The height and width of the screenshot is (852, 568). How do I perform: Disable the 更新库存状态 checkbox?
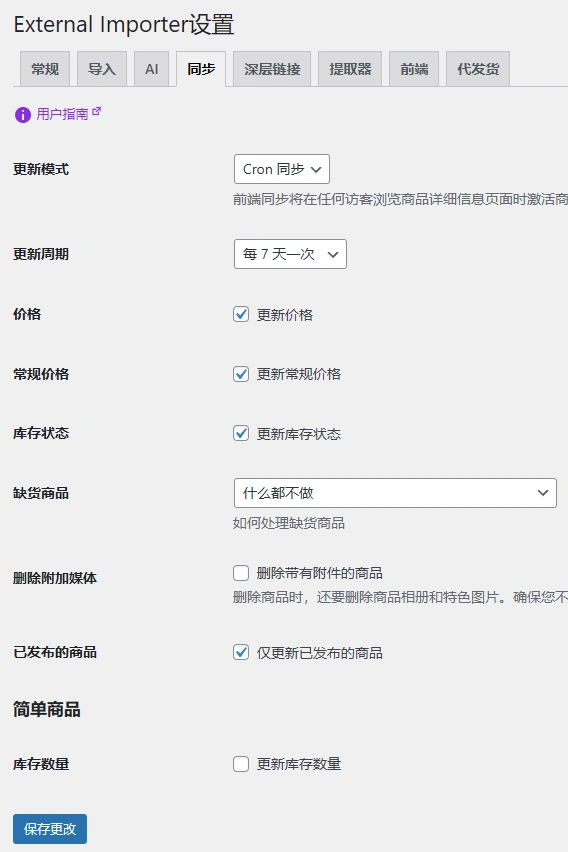241,433
